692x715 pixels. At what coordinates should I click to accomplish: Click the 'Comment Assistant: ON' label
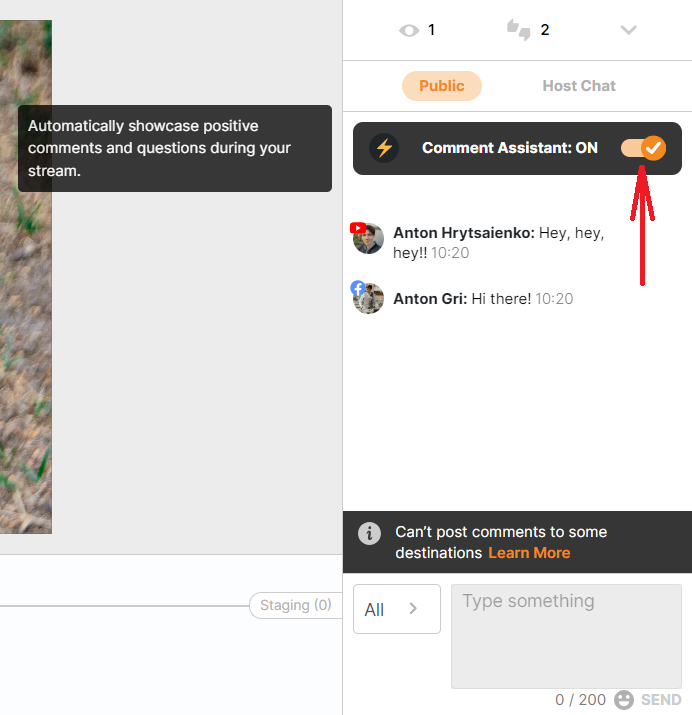pos(510,148)
